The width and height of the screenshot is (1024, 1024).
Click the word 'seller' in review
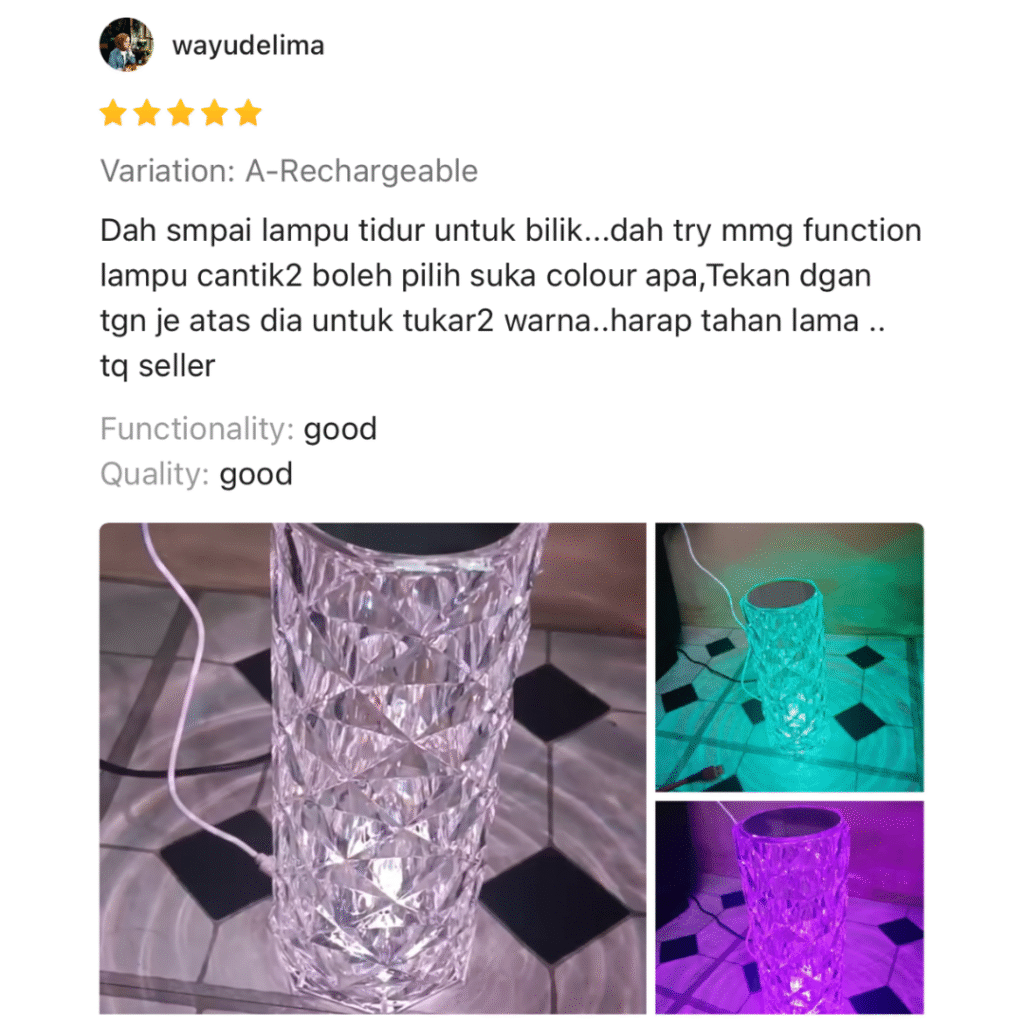click(x=176, y=366)
